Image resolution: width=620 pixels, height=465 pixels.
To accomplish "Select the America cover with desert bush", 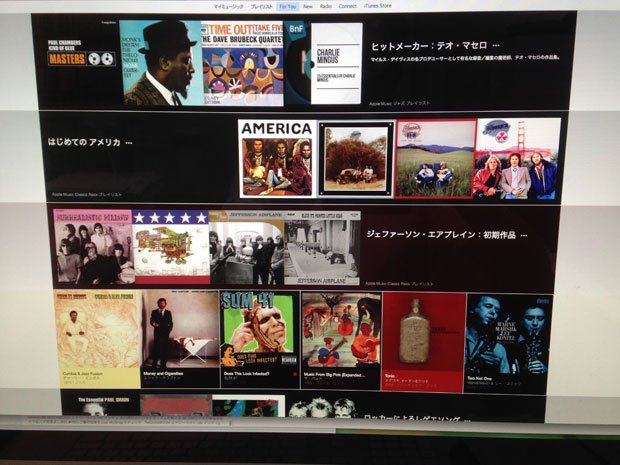I will click(x=356, y=159).
